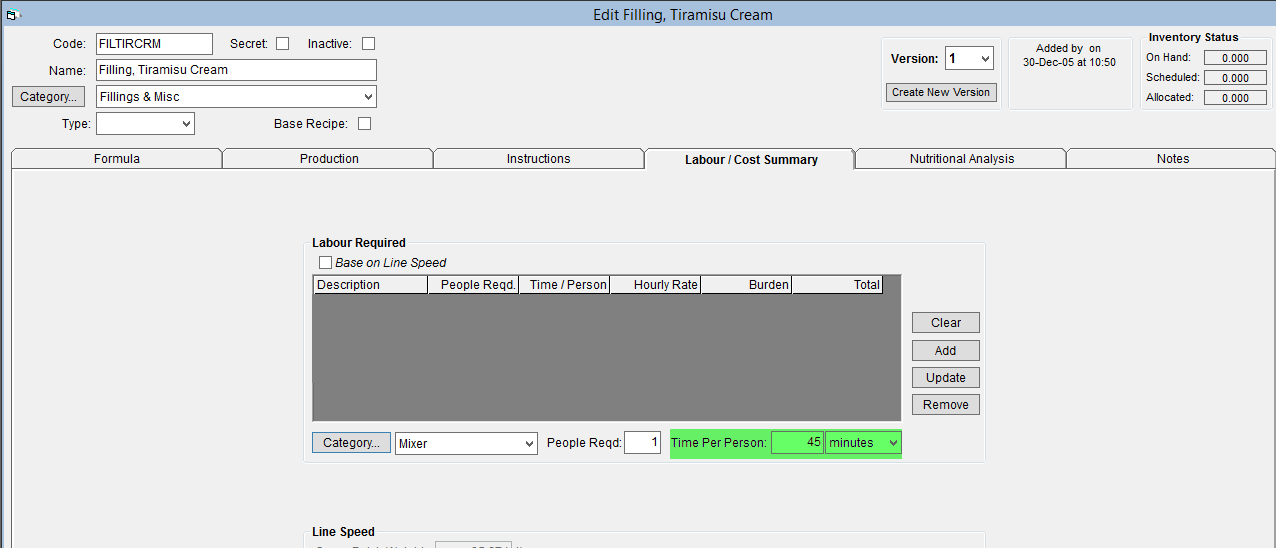Screen dimensions: 1276x548
Task: Click Category... button beside Mixer dropdown
Action: click(x=351, y=443)
